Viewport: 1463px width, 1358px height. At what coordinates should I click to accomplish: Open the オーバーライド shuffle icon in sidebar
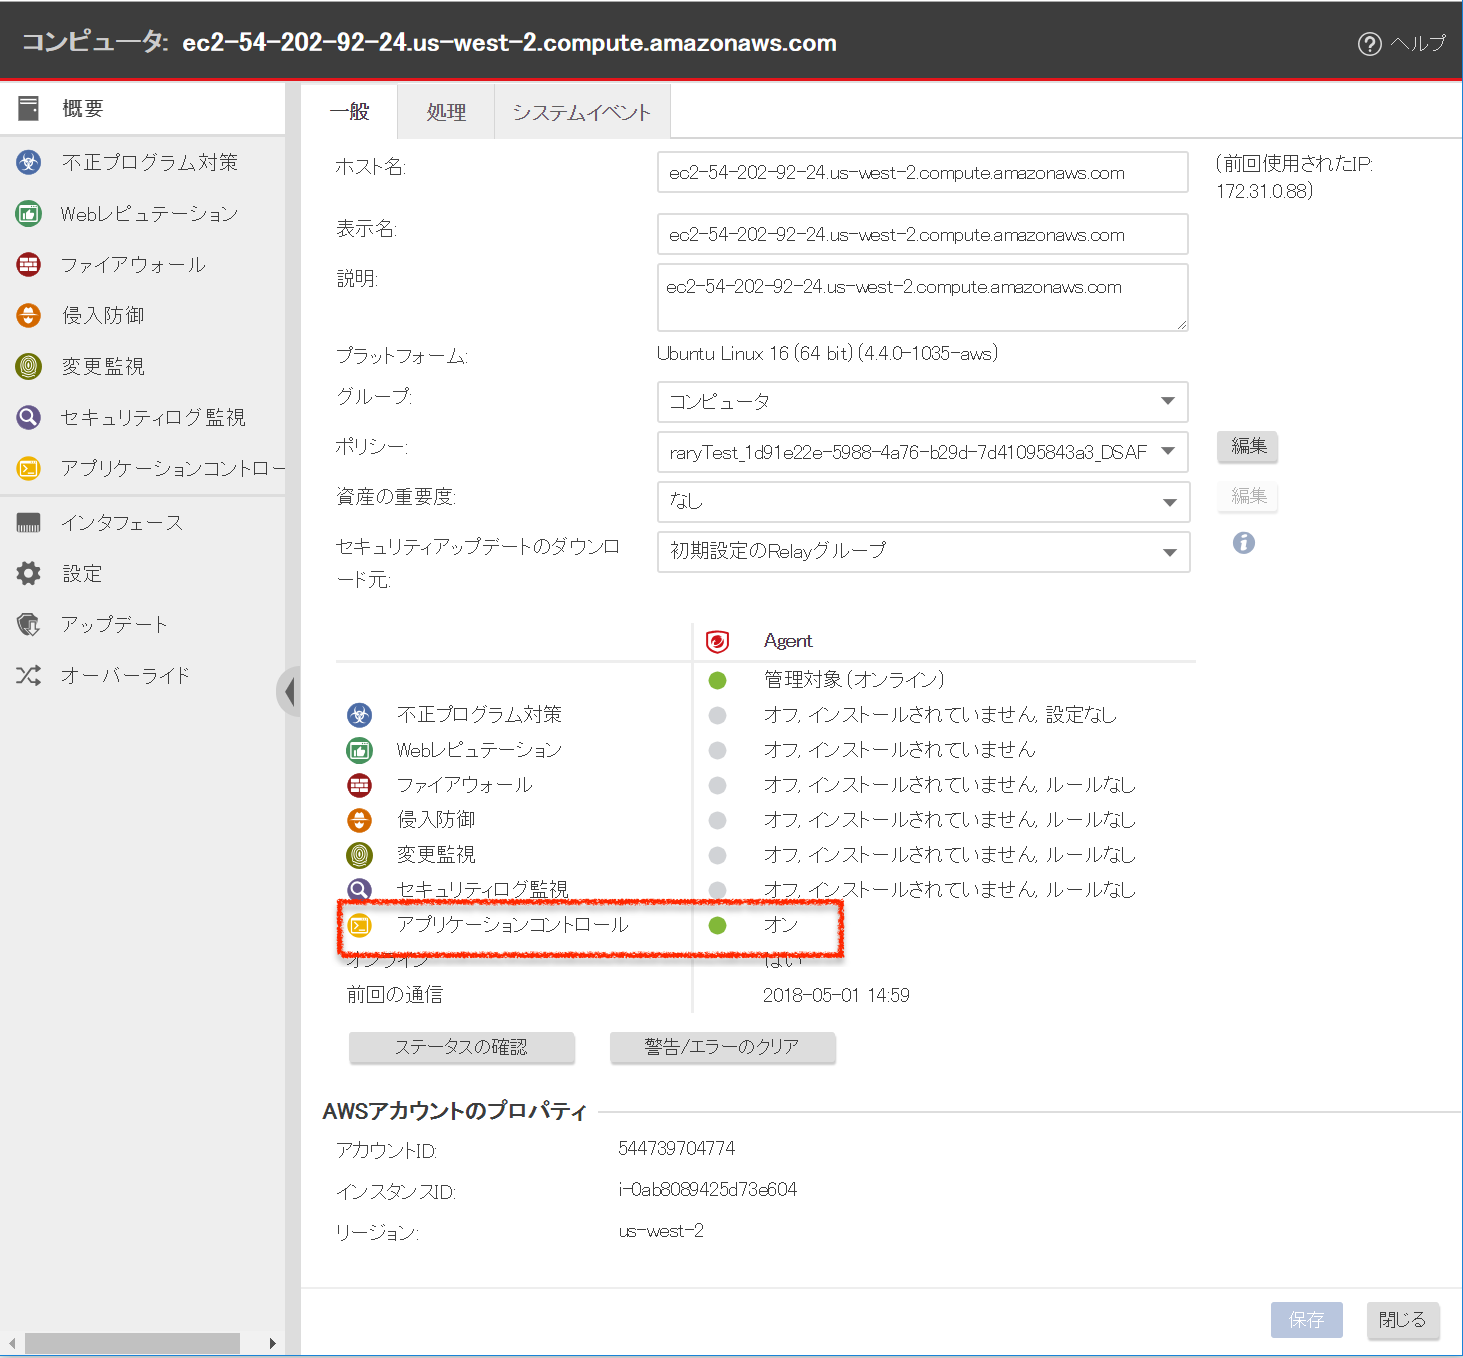click(x=29, y=675)
